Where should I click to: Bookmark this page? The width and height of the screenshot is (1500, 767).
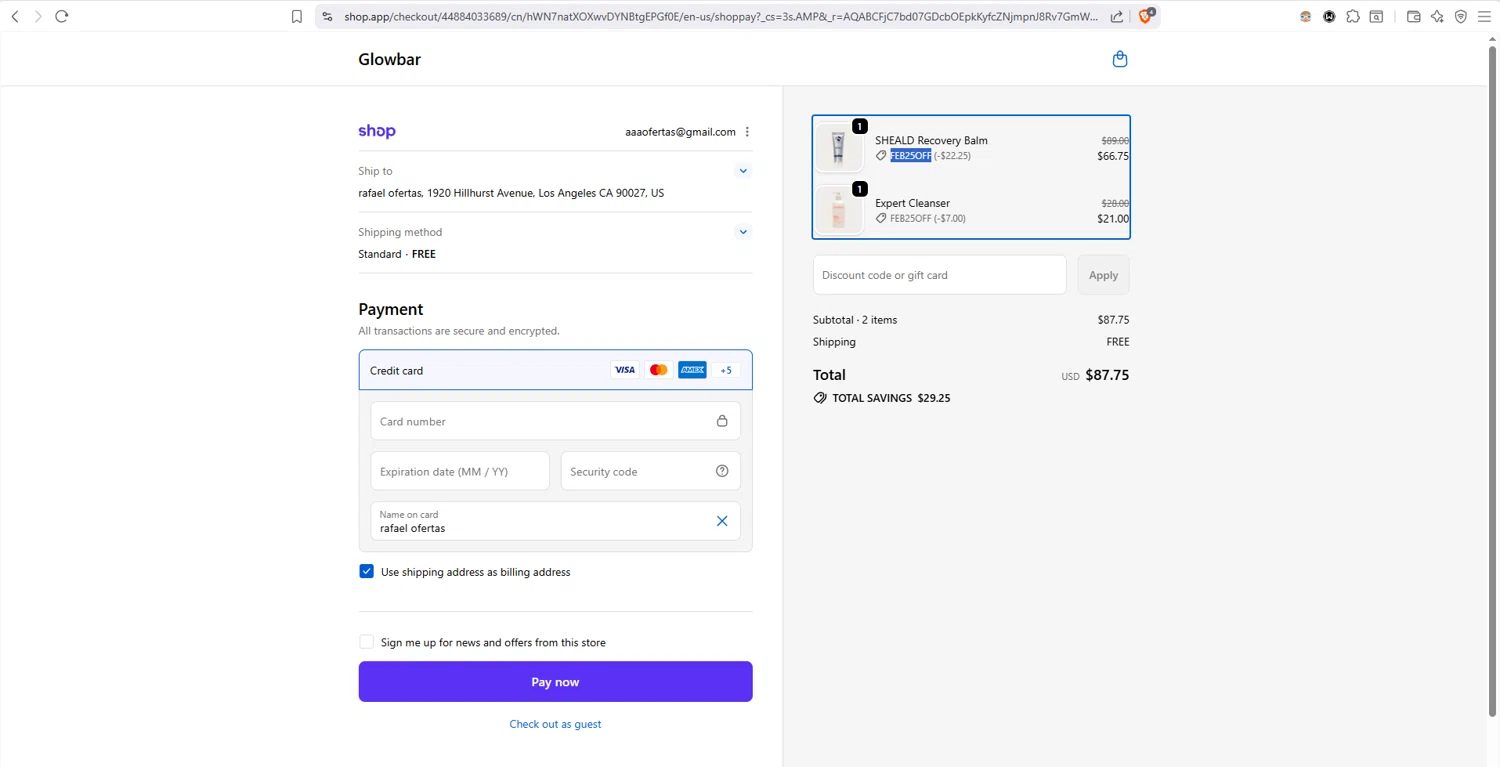click(297, 16)
